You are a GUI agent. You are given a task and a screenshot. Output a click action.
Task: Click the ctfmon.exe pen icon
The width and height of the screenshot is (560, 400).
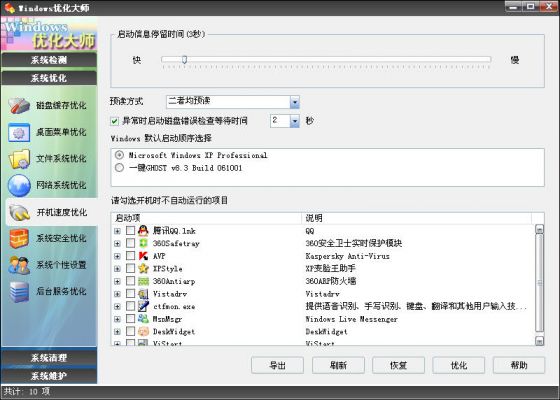pyautogui.click(x=143, y=306)
